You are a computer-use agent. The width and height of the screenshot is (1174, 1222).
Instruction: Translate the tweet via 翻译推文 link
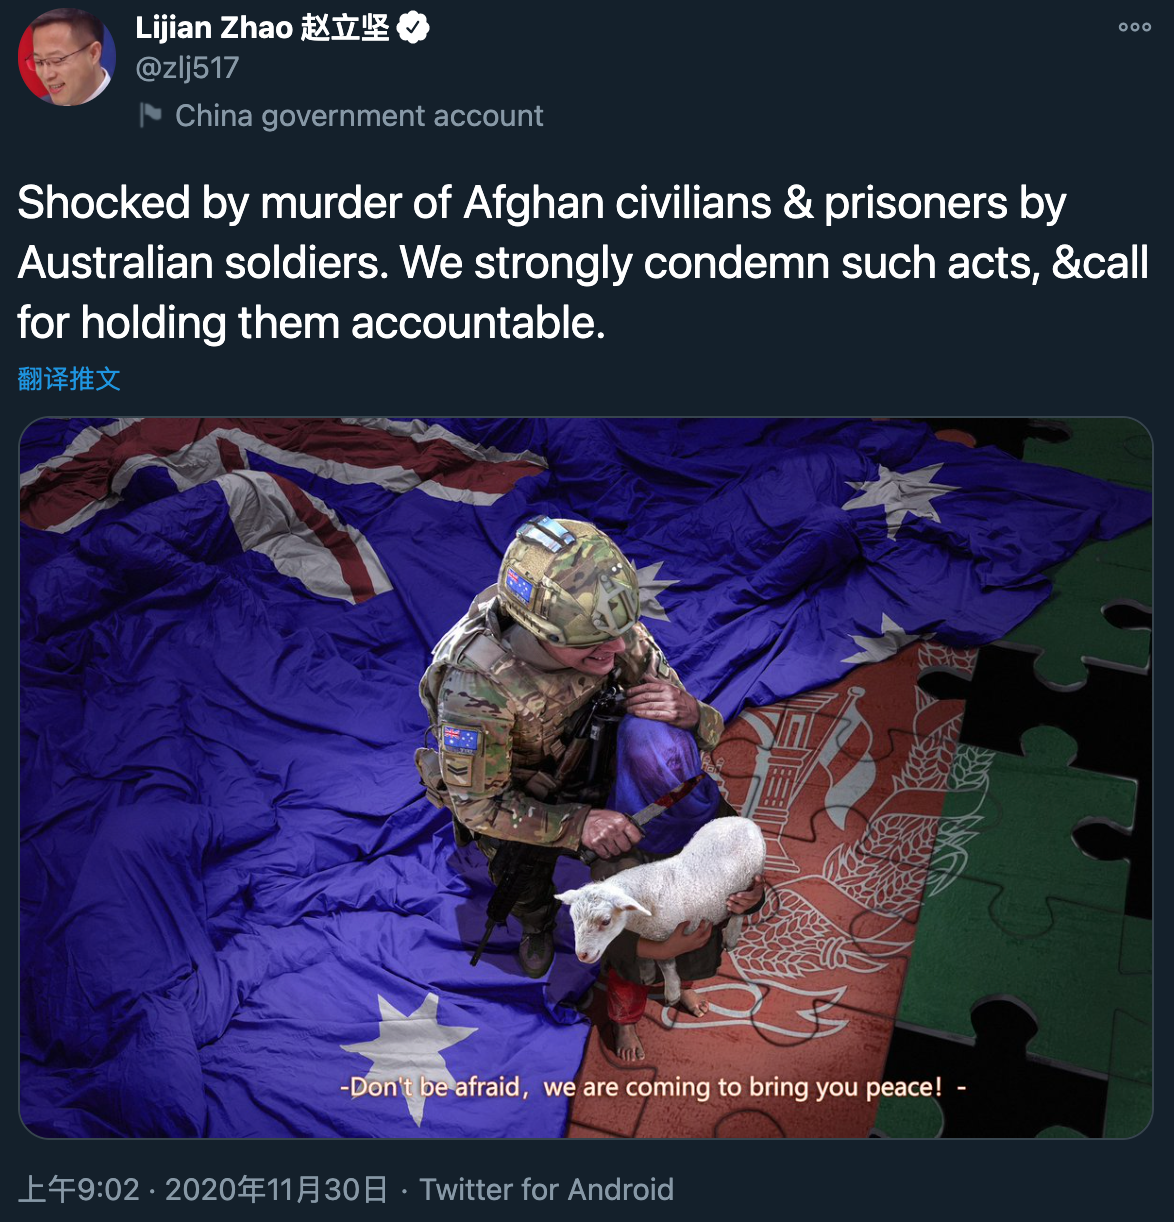pos(69,379)
